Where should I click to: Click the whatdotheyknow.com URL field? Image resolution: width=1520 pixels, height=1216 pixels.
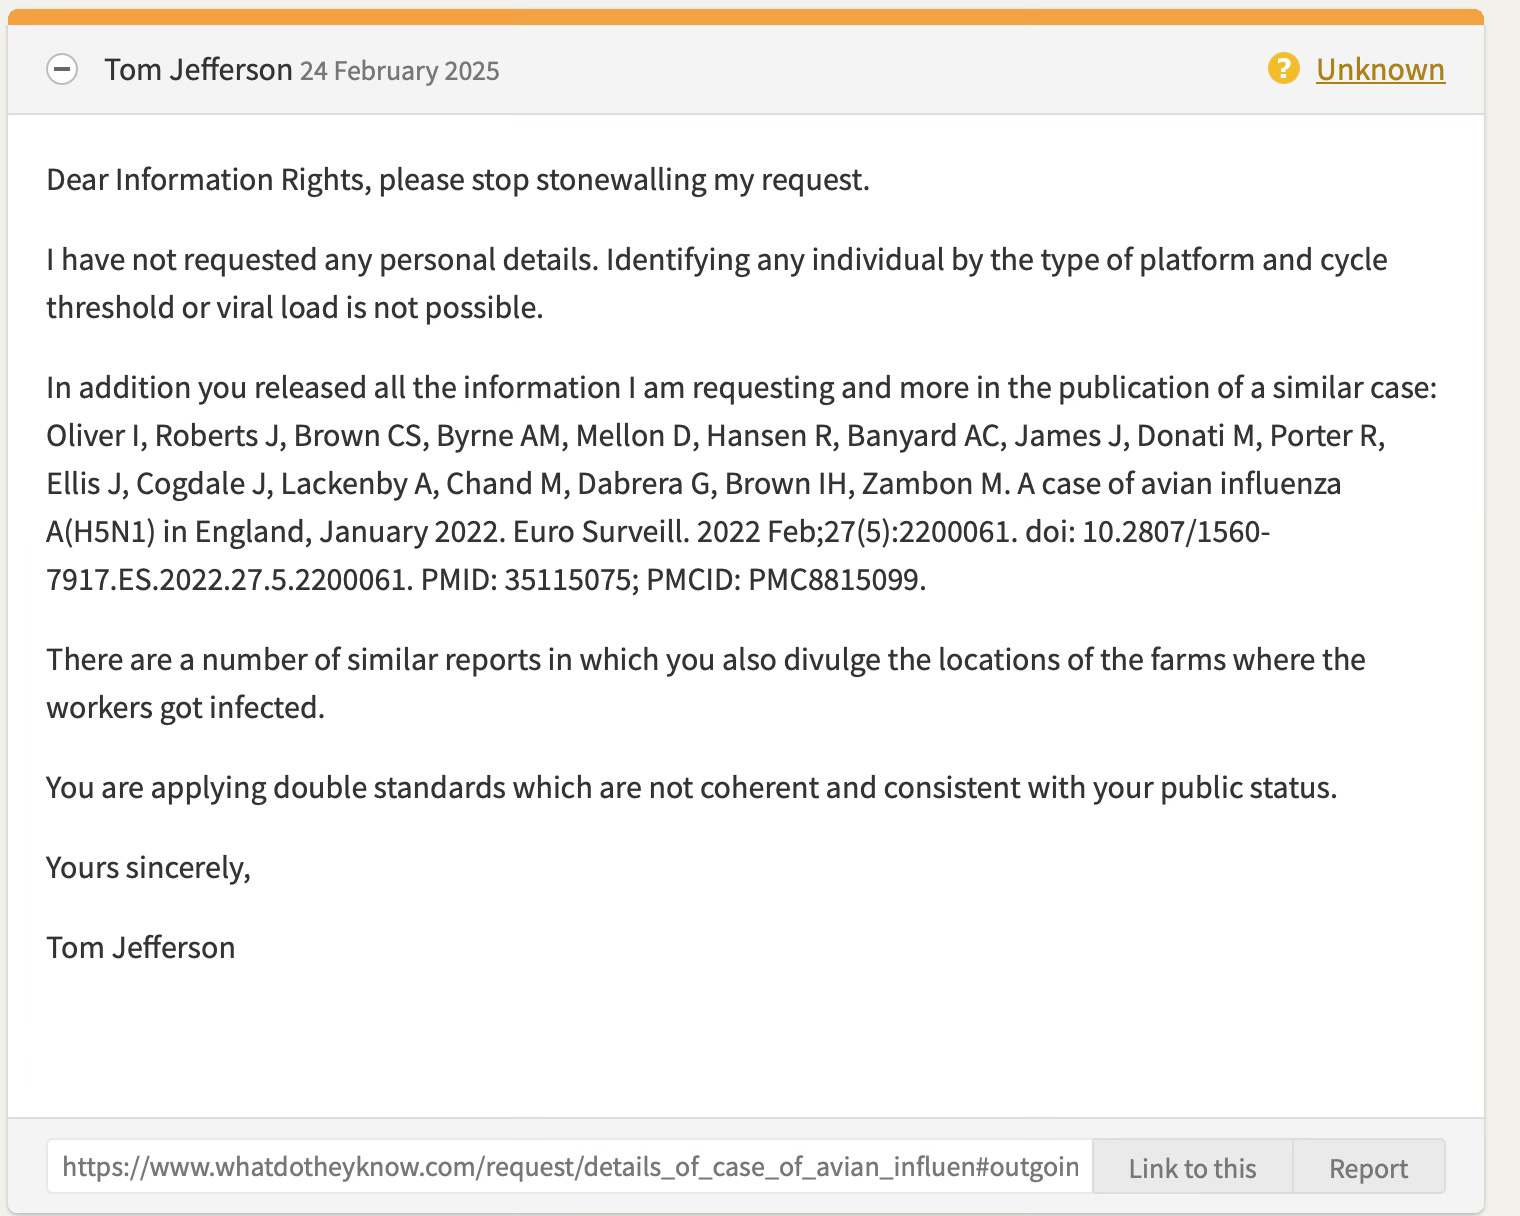click(x=570, y=1166)
